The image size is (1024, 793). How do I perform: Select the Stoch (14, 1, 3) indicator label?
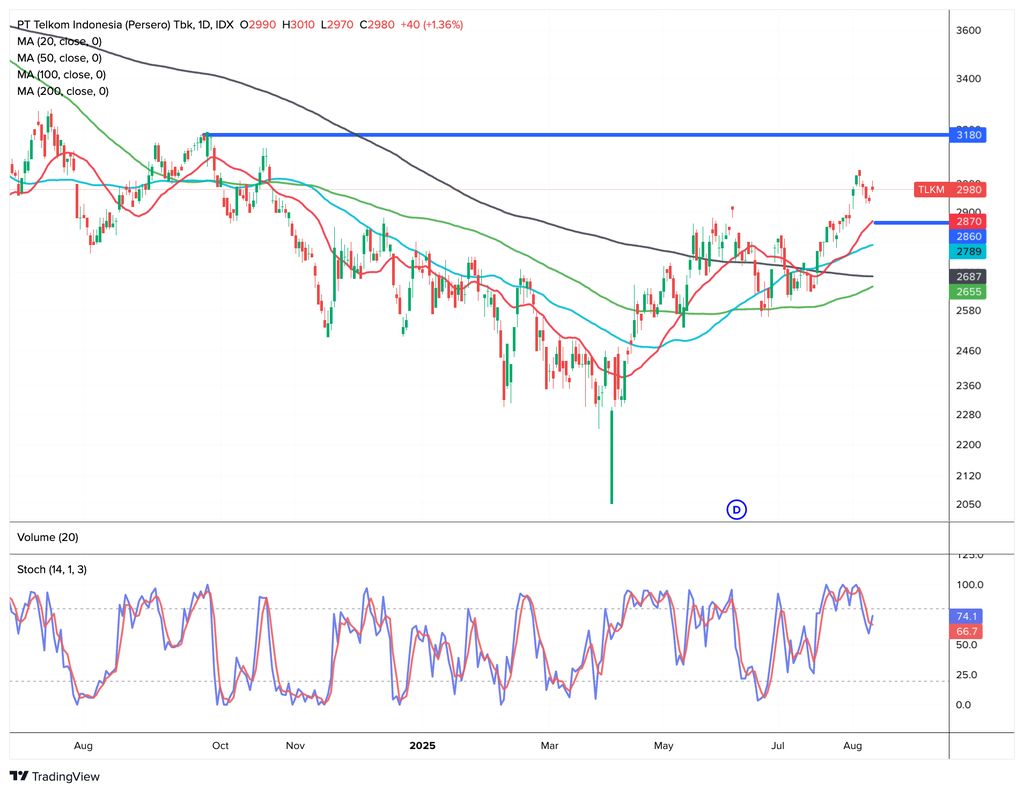click(x=52, y=569)
